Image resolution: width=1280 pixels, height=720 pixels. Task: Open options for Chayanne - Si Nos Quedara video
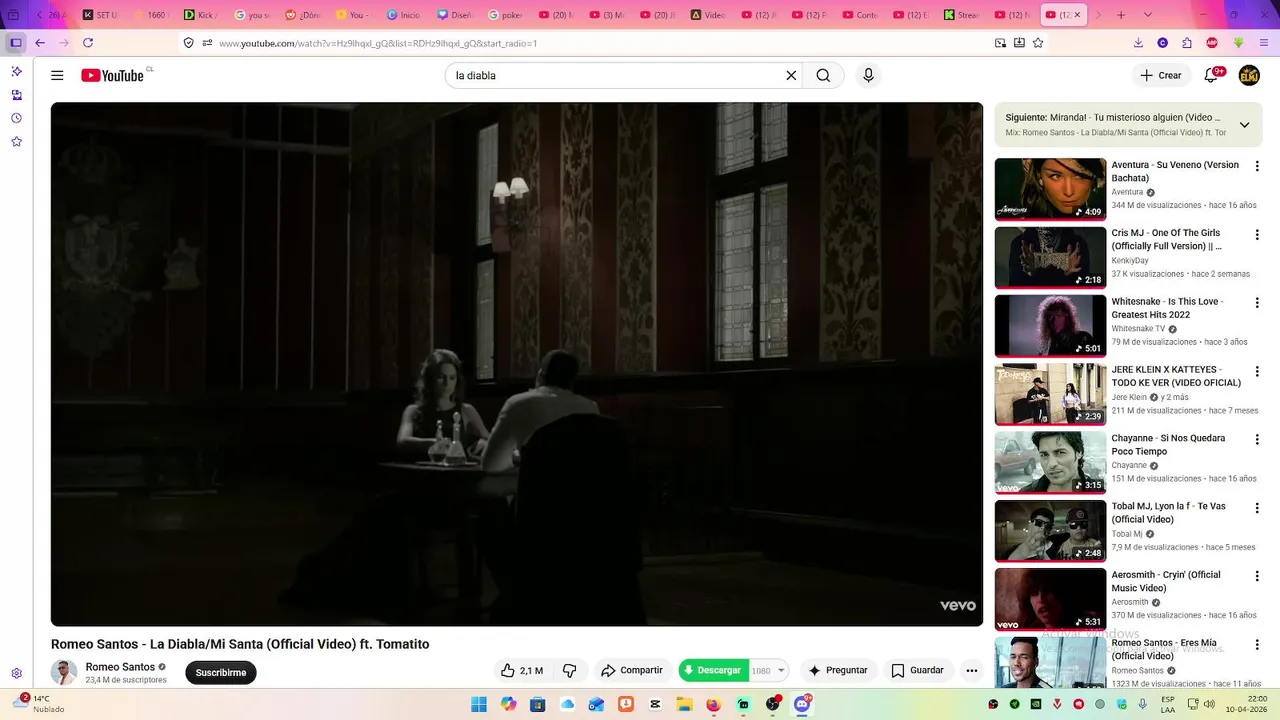[1257, 440]
